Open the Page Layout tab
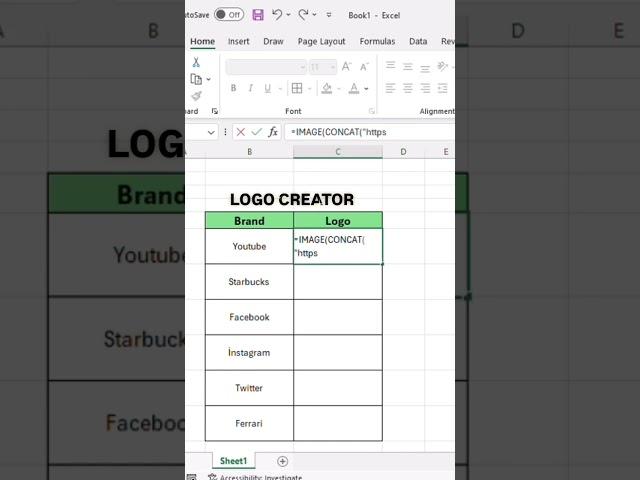Image resolution: width=640 pixels, height=480 pixels. click(x=321, y=41)
